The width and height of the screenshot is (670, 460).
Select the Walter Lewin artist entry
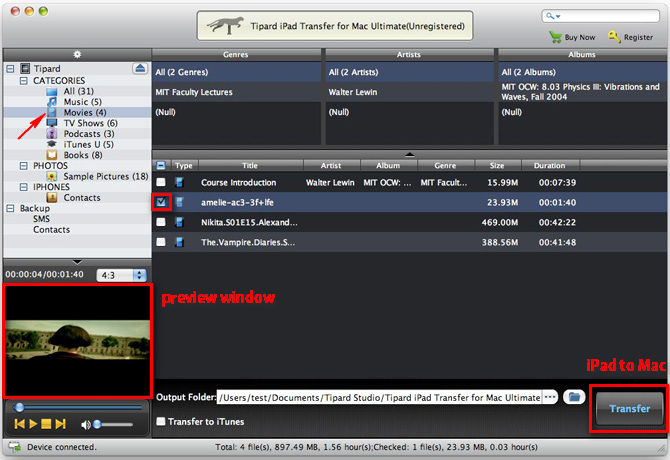[x=409, y=92]
